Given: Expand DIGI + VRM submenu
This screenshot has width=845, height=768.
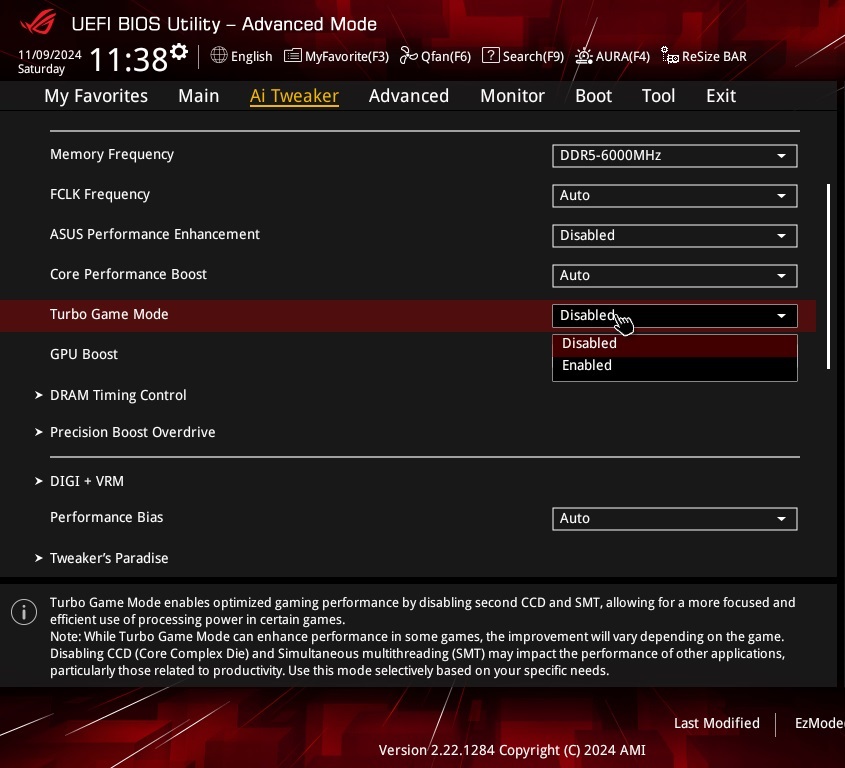Looking at the screenshot, I should 87,481.
